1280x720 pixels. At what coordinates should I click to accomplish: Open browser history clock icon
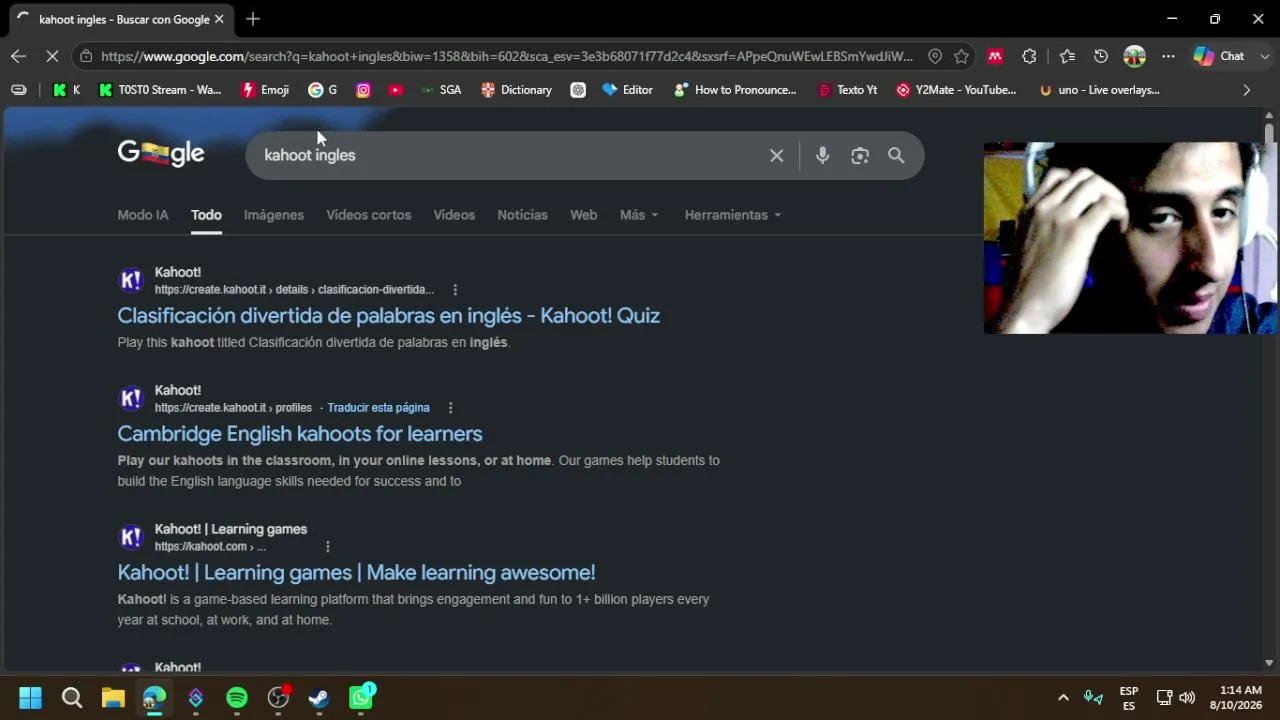[x=1101, y=56]
